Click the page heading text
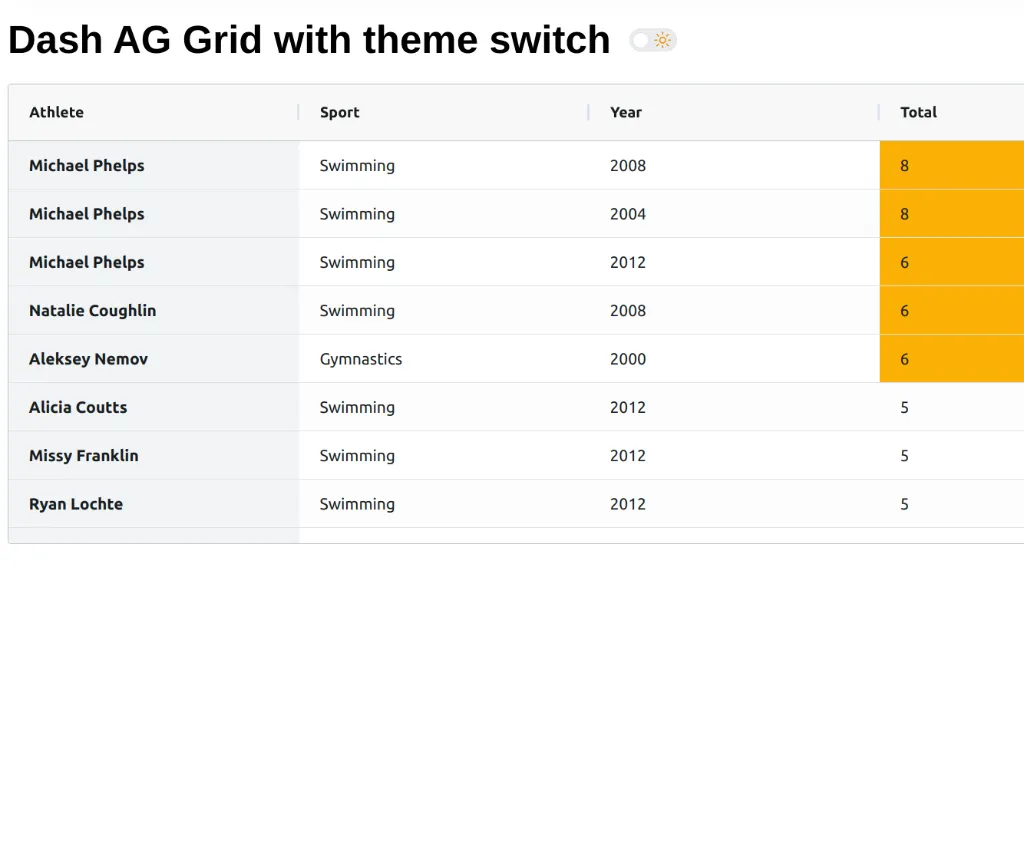The height and width of the screenshot is (861, 1024). [x=309, y=40]
